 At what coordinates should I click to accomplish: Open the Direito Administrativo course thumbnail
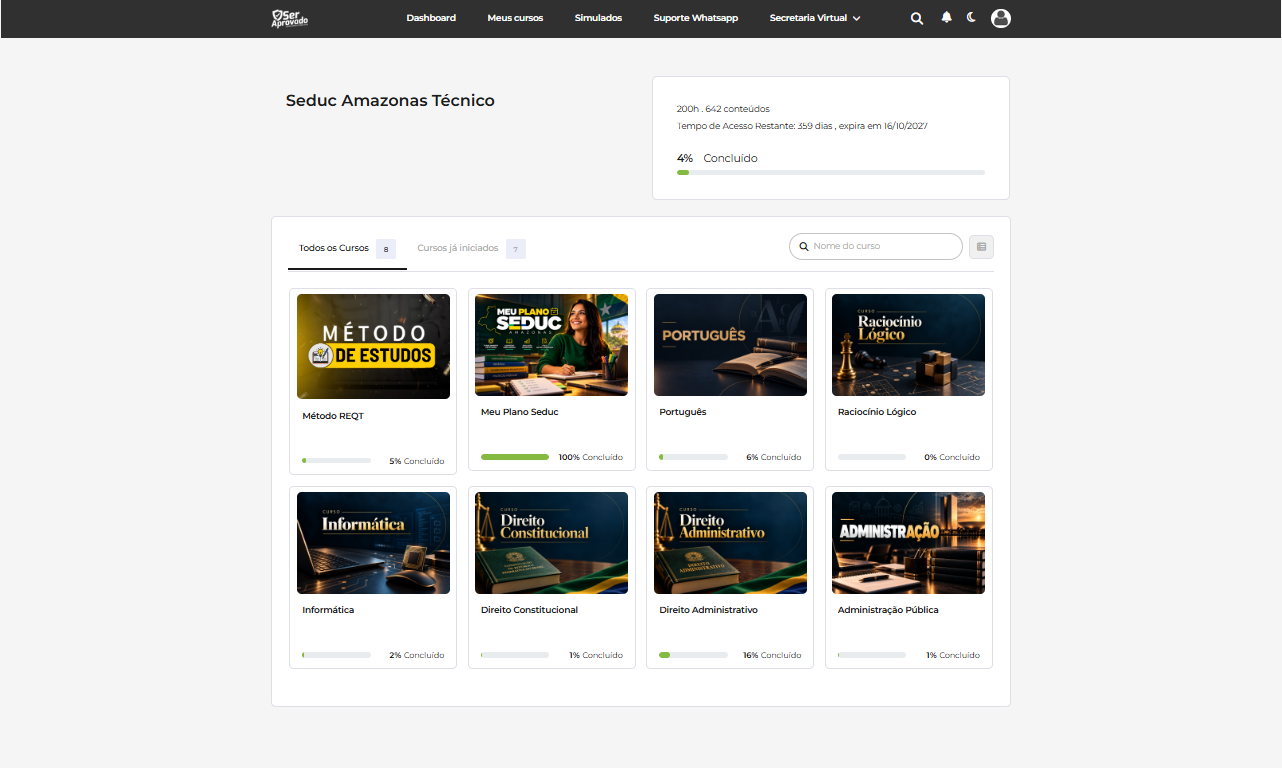(x=730, y=543)
